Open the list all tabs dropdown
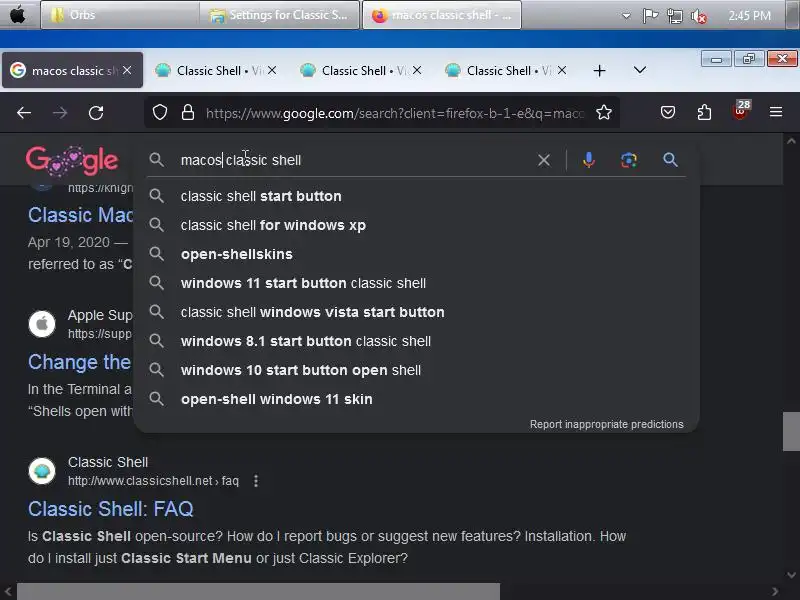This screenshot has height=600, width=800. coord(640,70)
